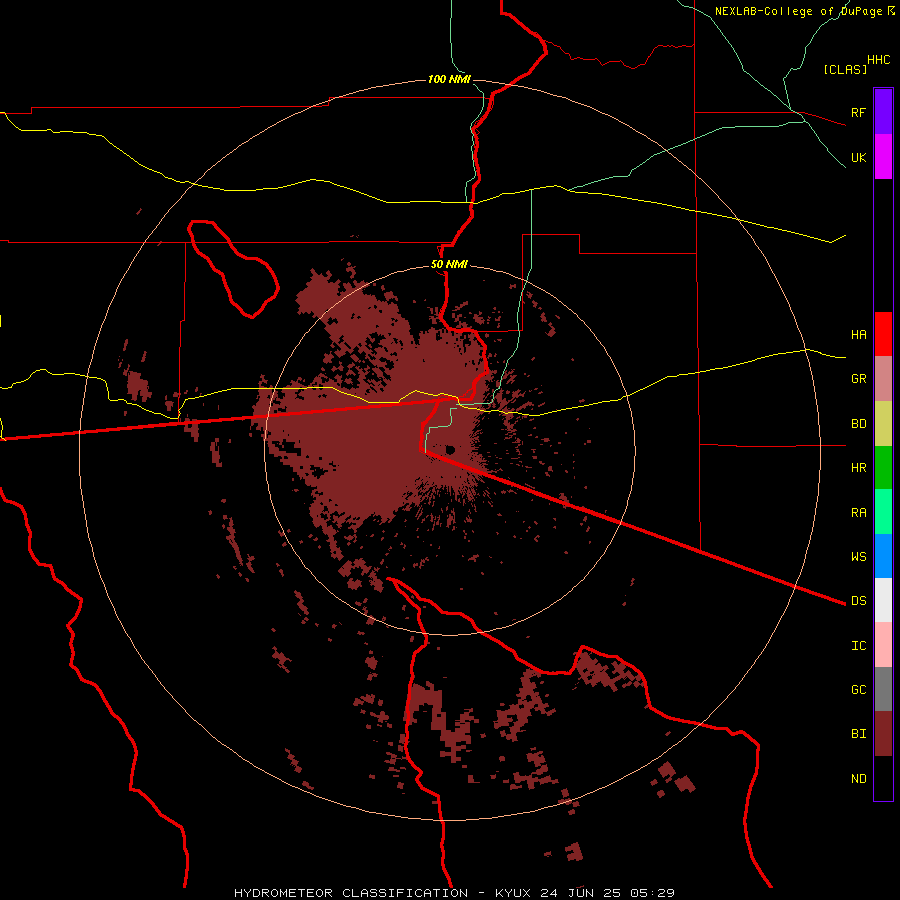Click the GR legend label
The image size is (900, 900).
click(x=858, y=379)
